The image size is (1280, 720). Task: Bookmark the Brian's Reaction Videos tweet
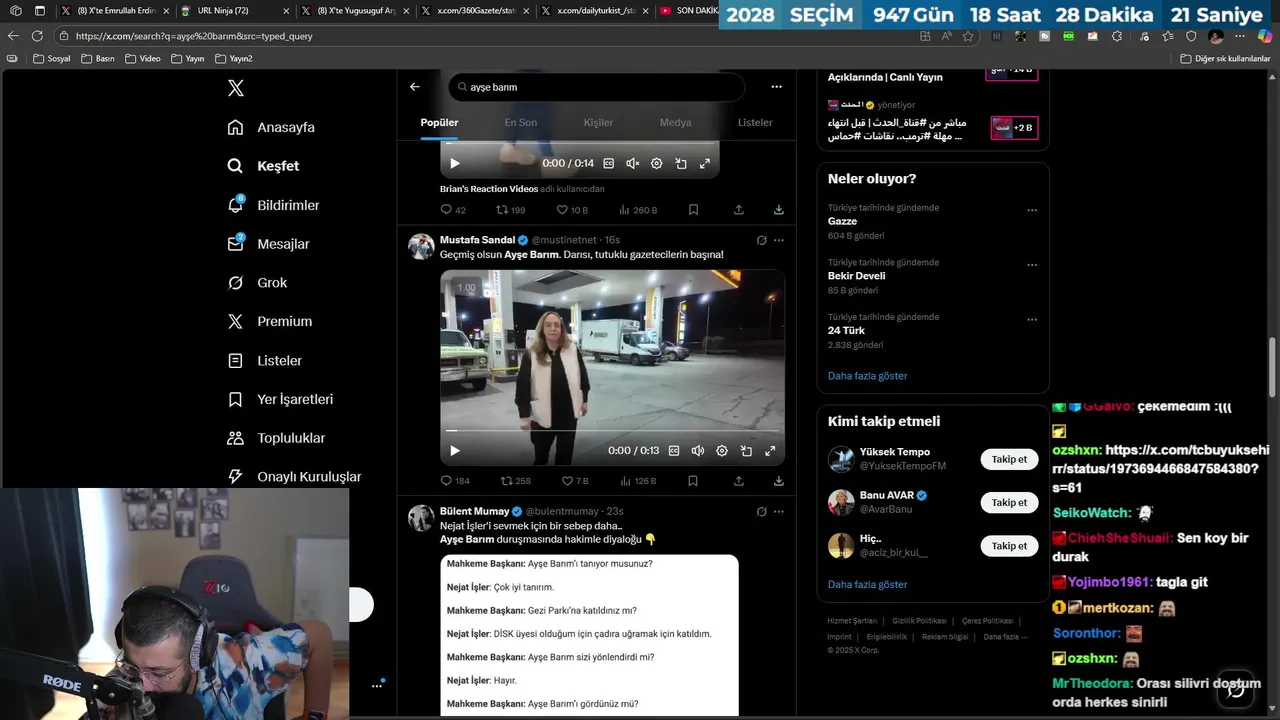tap(693, 210)
